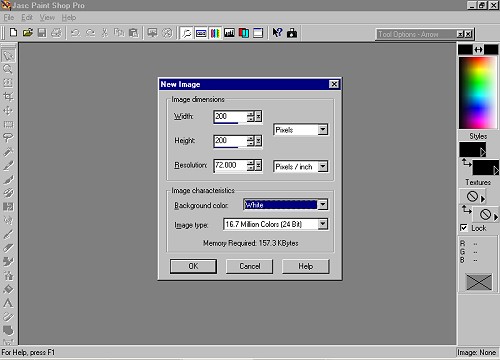Open the File menu

pos(9,18)
